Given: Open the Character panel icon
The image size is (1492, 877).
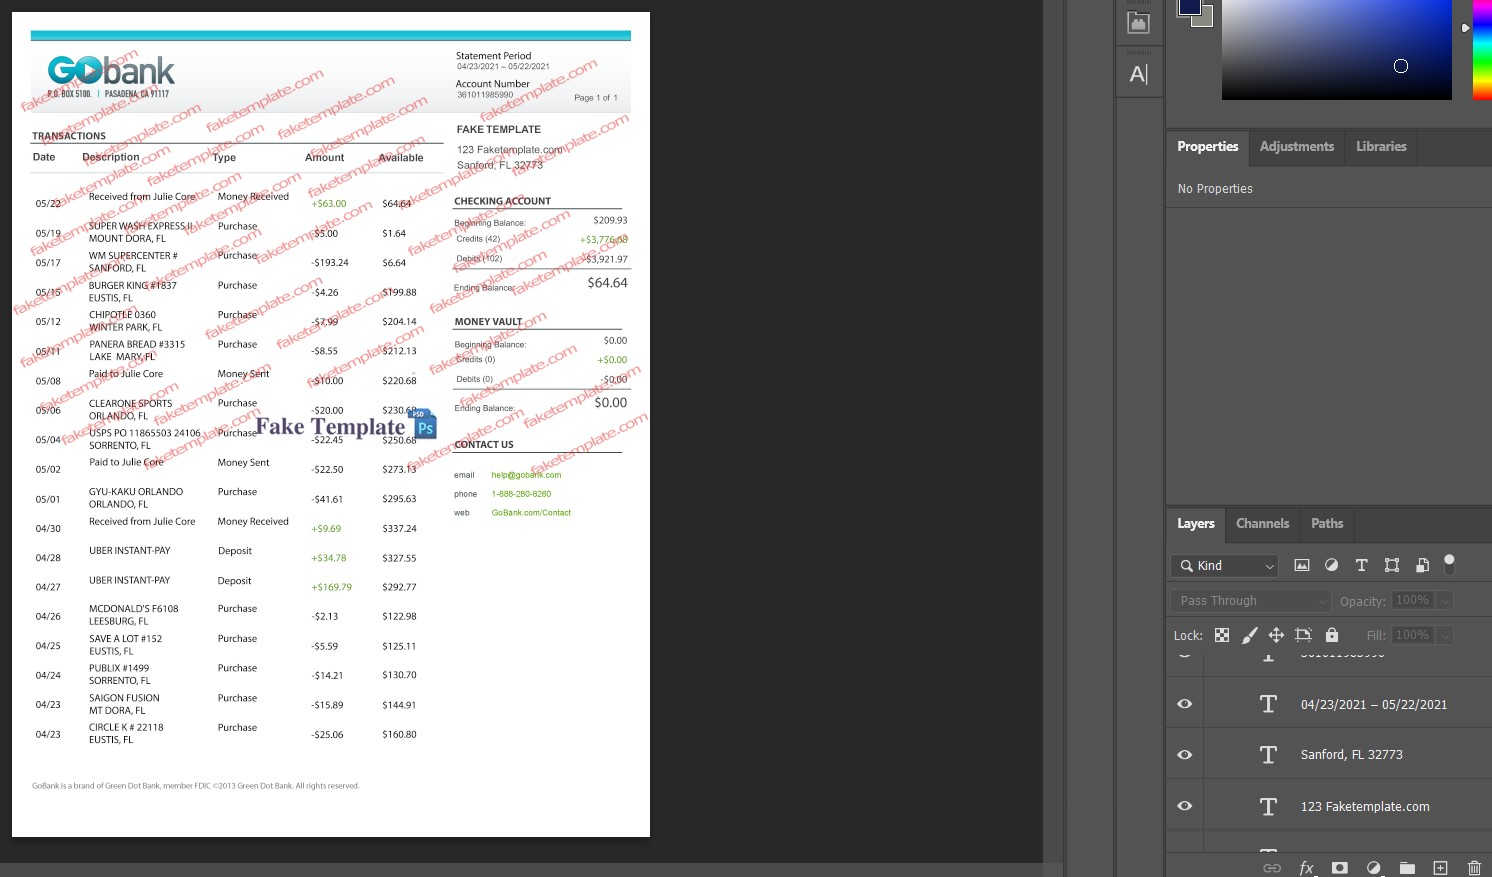Looking at the screenshot, I should [1138, 74].
